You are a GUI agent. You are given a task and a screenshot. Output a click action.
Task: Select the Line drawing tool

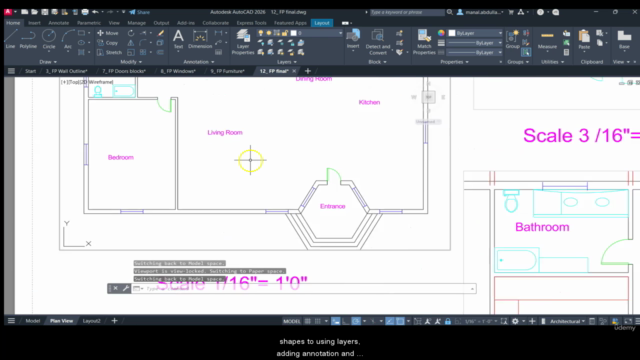(x=11, y=39)
